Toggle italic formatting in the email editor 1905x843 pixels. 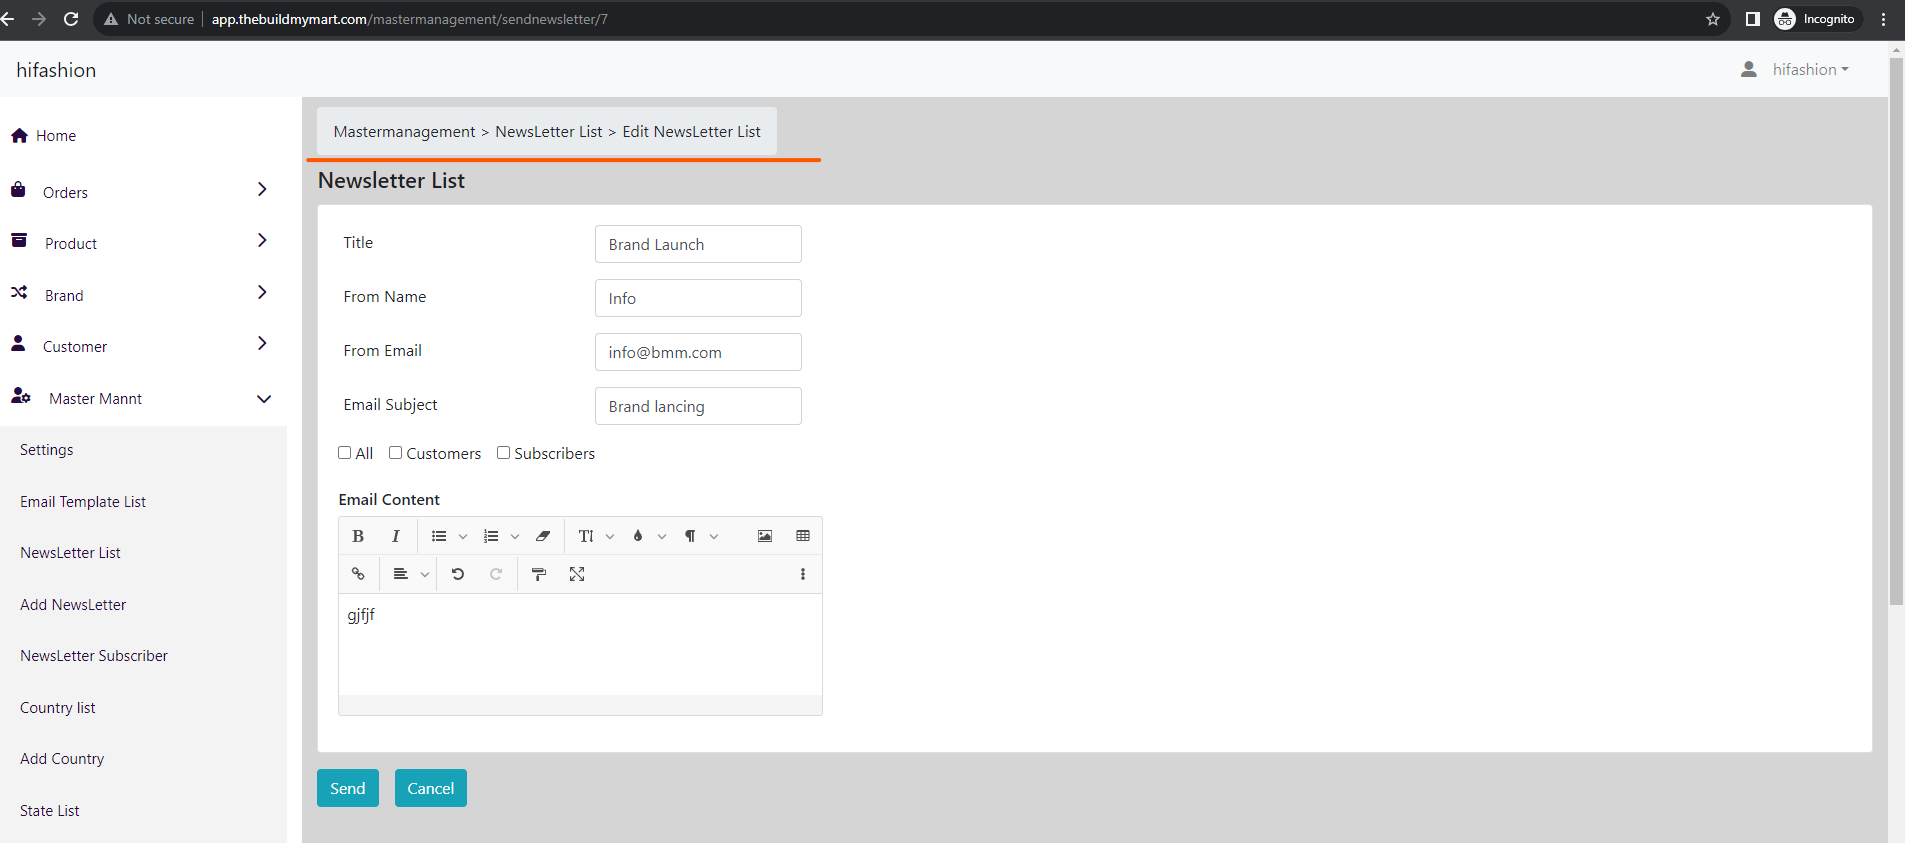pos(396,536)
